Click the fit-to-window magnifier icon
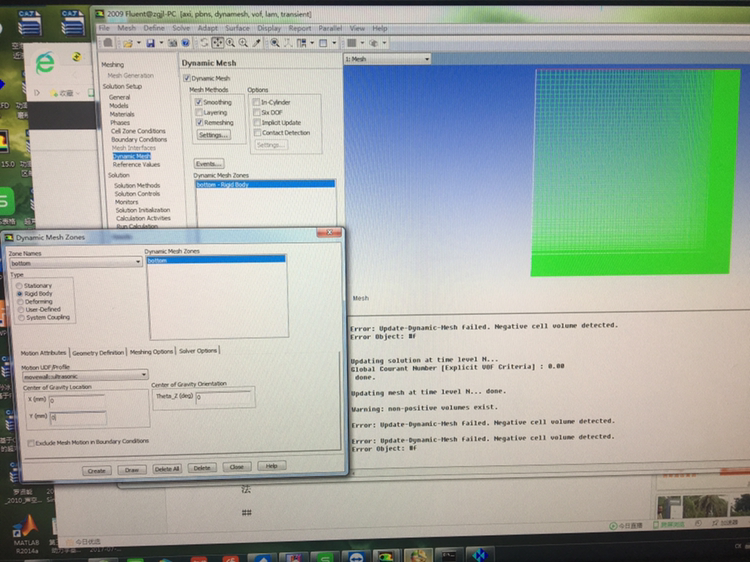Screen dimensions: 750x562 click(275, 43)
